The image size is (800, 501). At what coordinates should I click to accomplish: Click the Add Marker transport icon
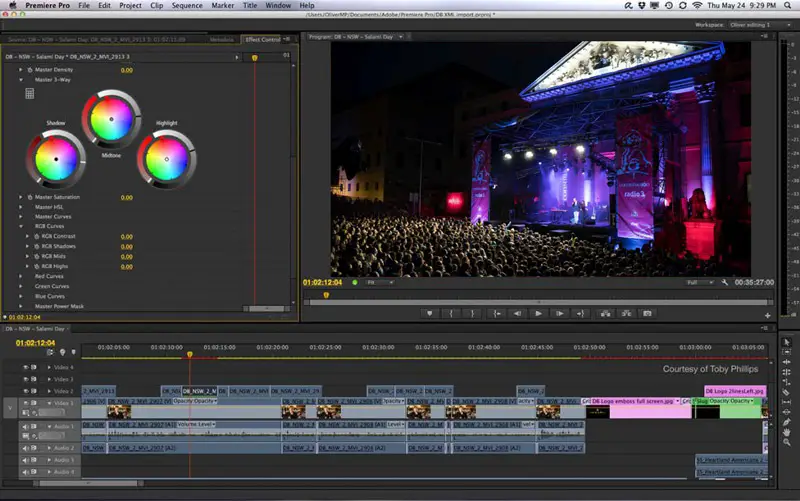tap(429, 313)
